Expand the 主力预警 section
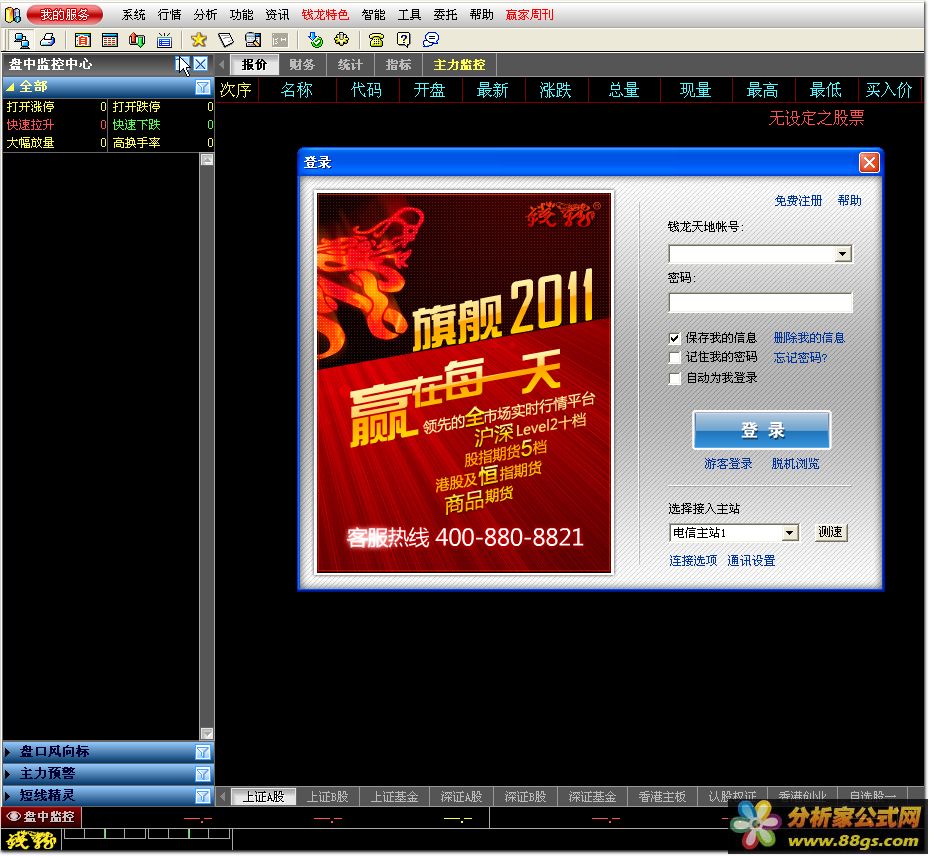This screenshot has width=930, height=856. point(8,774)
